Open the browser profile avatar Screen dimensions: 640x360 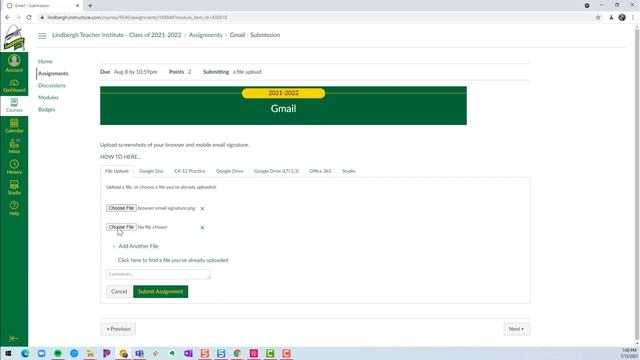(x=622, y=18)
